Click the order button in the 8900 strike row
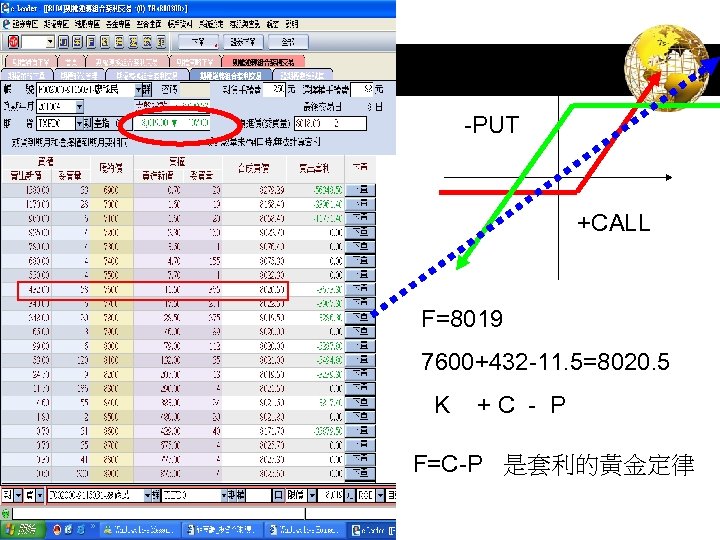 coord(360,473)
